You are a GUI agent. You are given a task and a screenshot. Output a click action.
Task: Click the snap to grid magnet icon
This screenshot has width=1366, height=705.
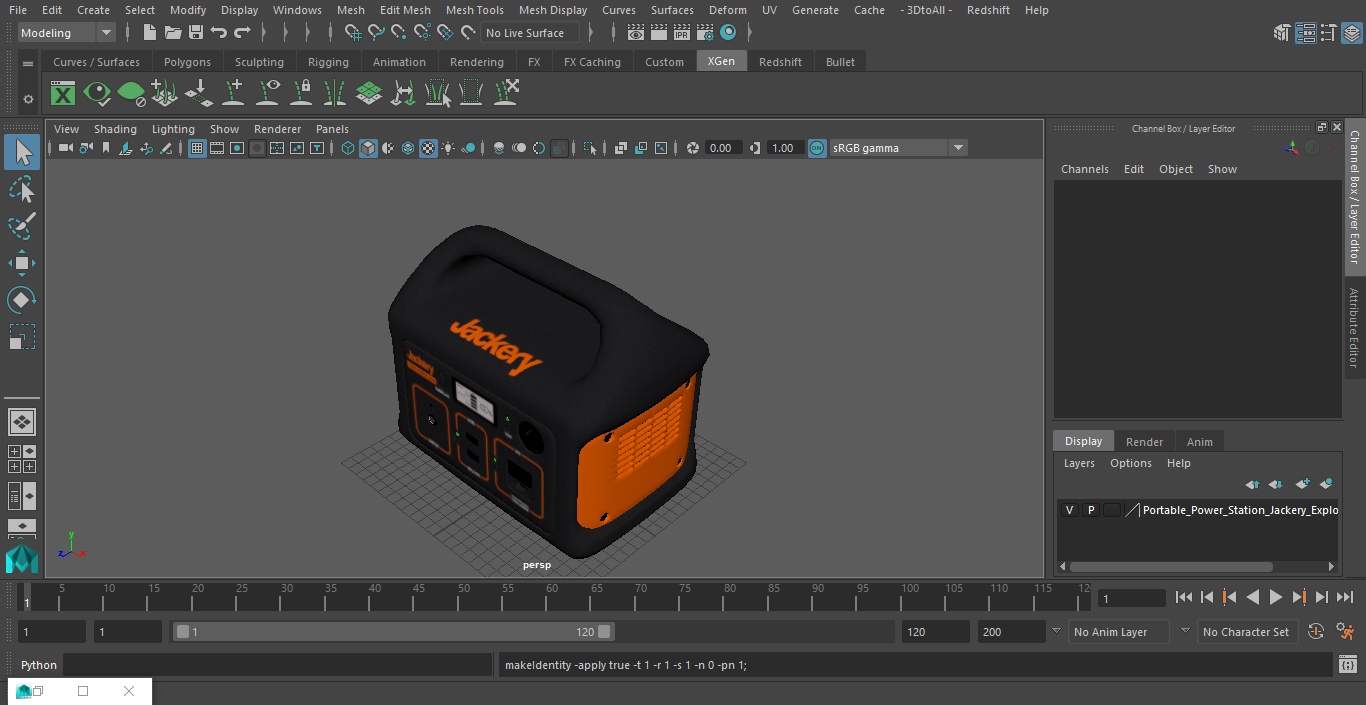coord(353,33)
